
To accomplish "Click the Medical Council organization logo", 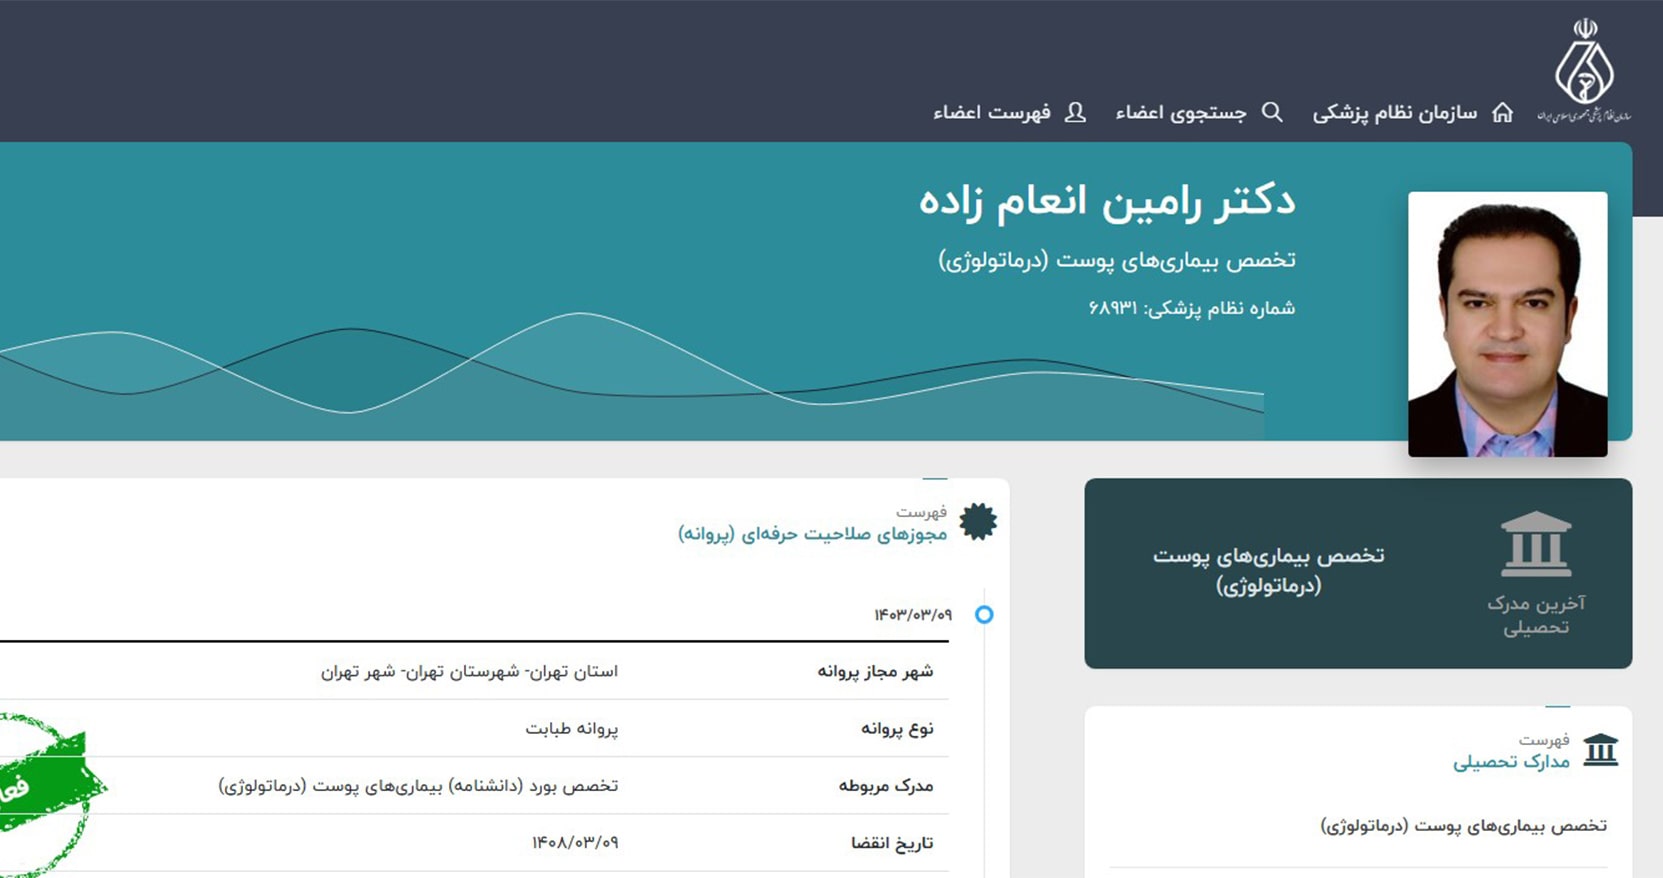I will (1583, 70).
